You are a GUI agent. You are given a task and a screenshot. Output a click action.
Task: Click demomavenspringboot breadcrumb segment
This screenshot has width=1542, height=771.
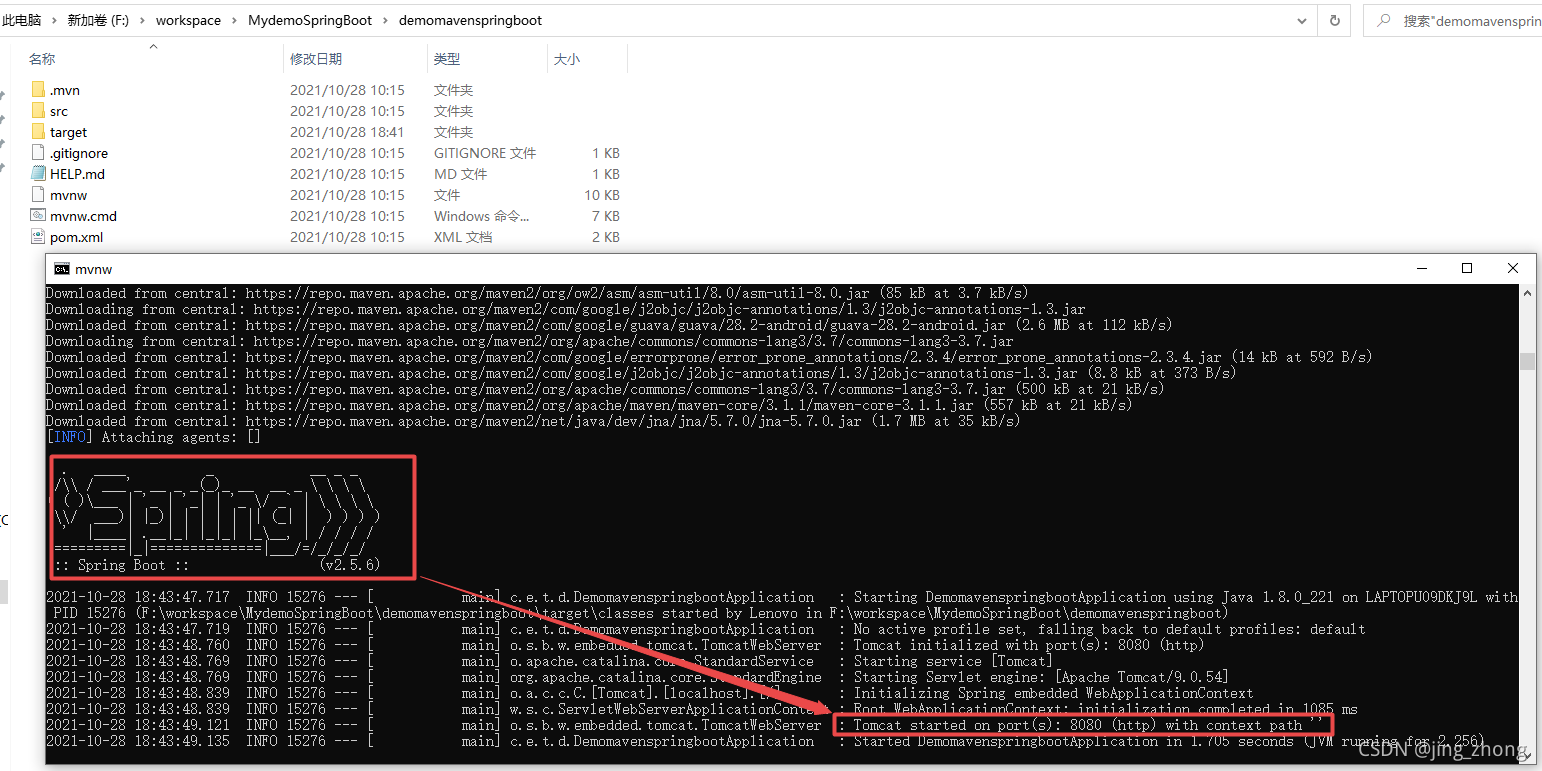[470, 20]
